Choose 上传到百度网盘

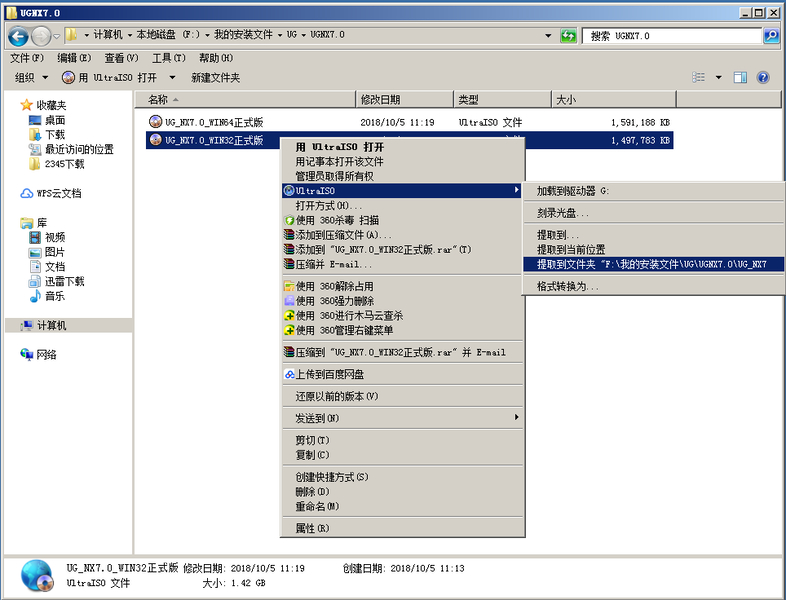pyautogui.click(x=403, y=374)
